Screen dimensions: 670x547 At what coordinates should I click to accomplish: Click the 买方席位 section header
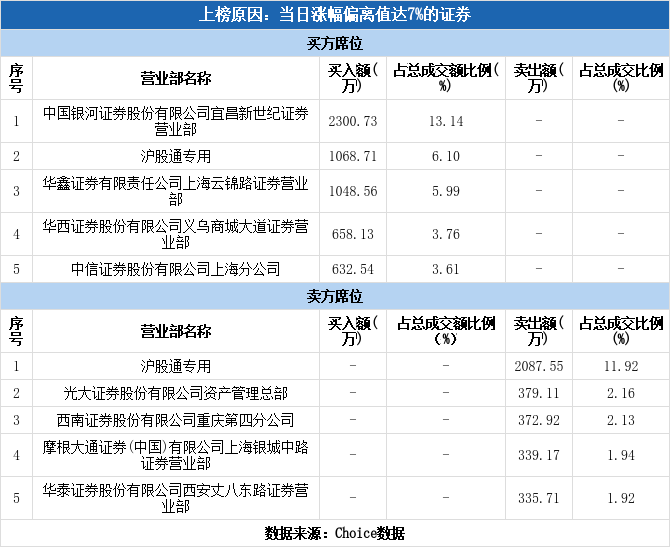coord(335,43)
